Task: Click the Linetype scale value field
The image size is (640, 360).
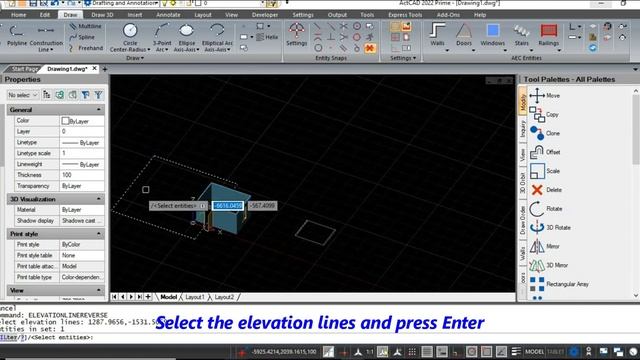Action: click(82, 153)
